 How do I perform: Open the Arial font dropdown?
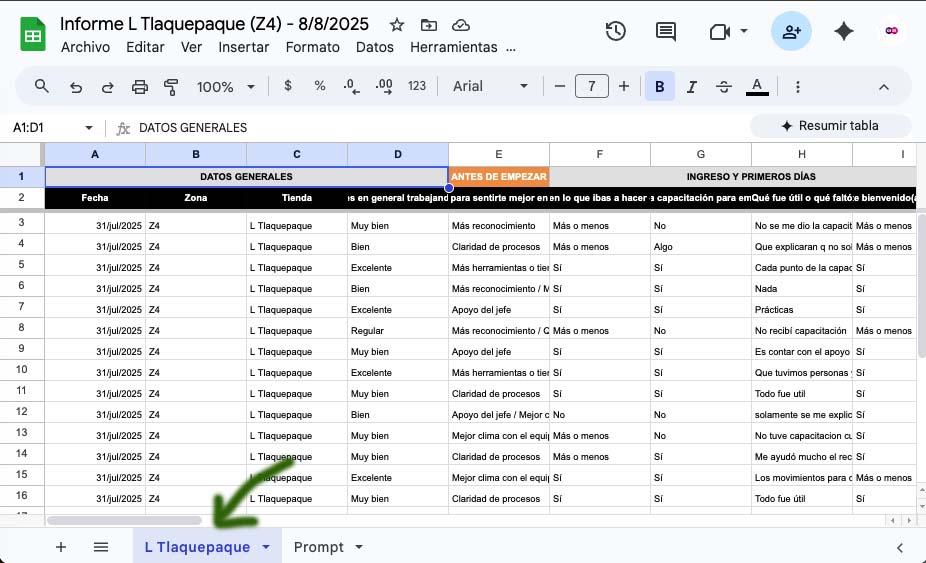(490, 87)
